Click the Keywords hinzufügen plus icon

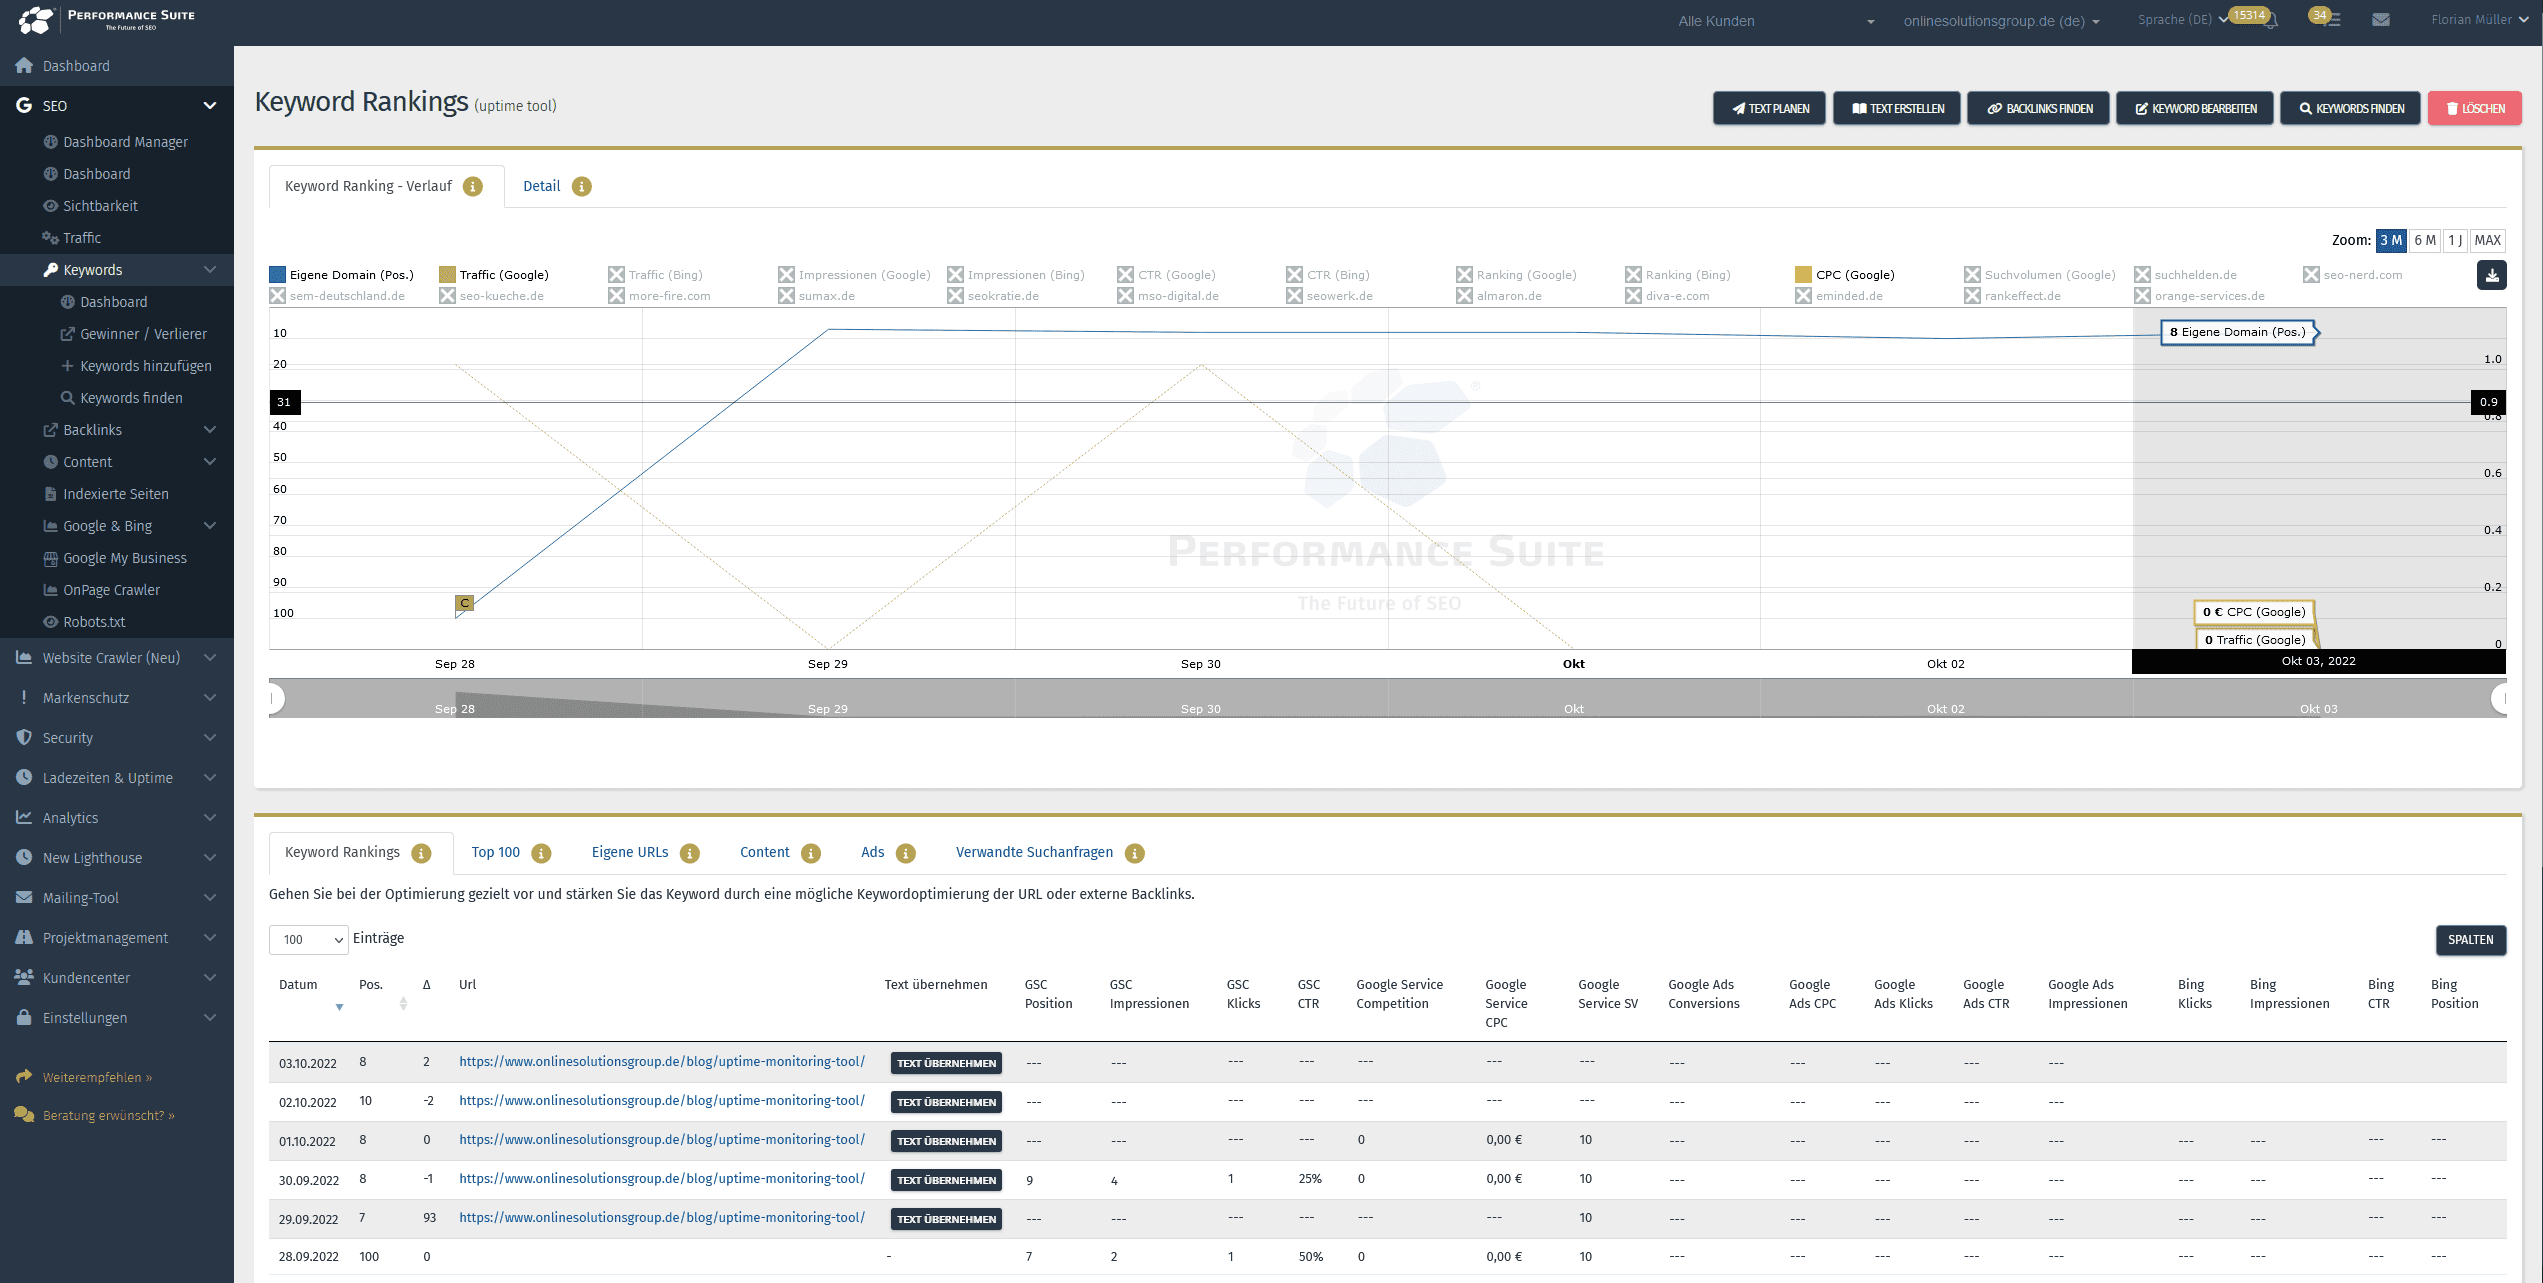pos(68,366)
